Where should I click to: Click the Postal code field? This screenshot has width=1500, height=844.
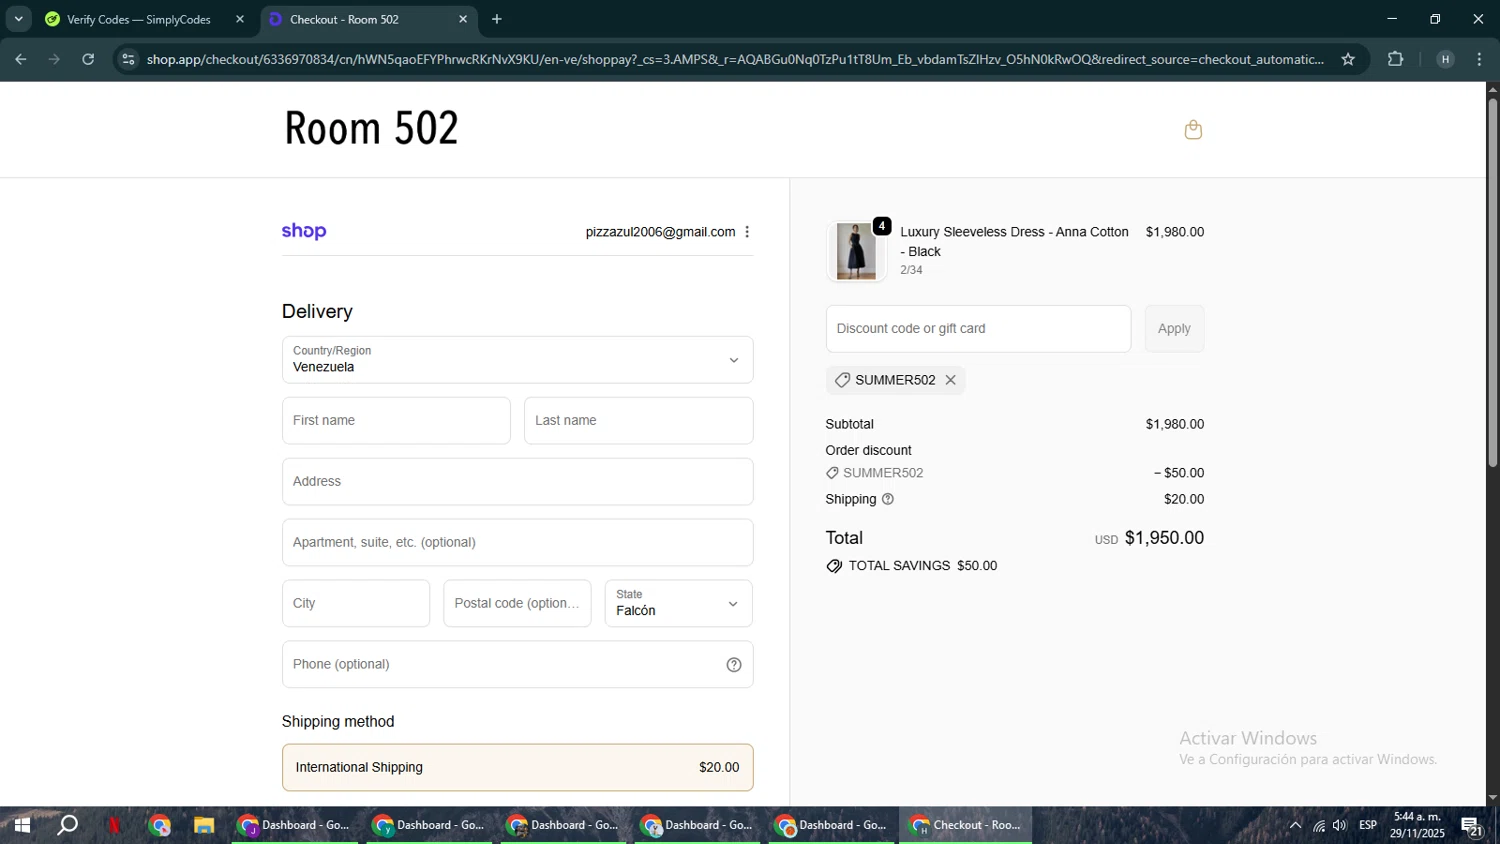[517, 604]
